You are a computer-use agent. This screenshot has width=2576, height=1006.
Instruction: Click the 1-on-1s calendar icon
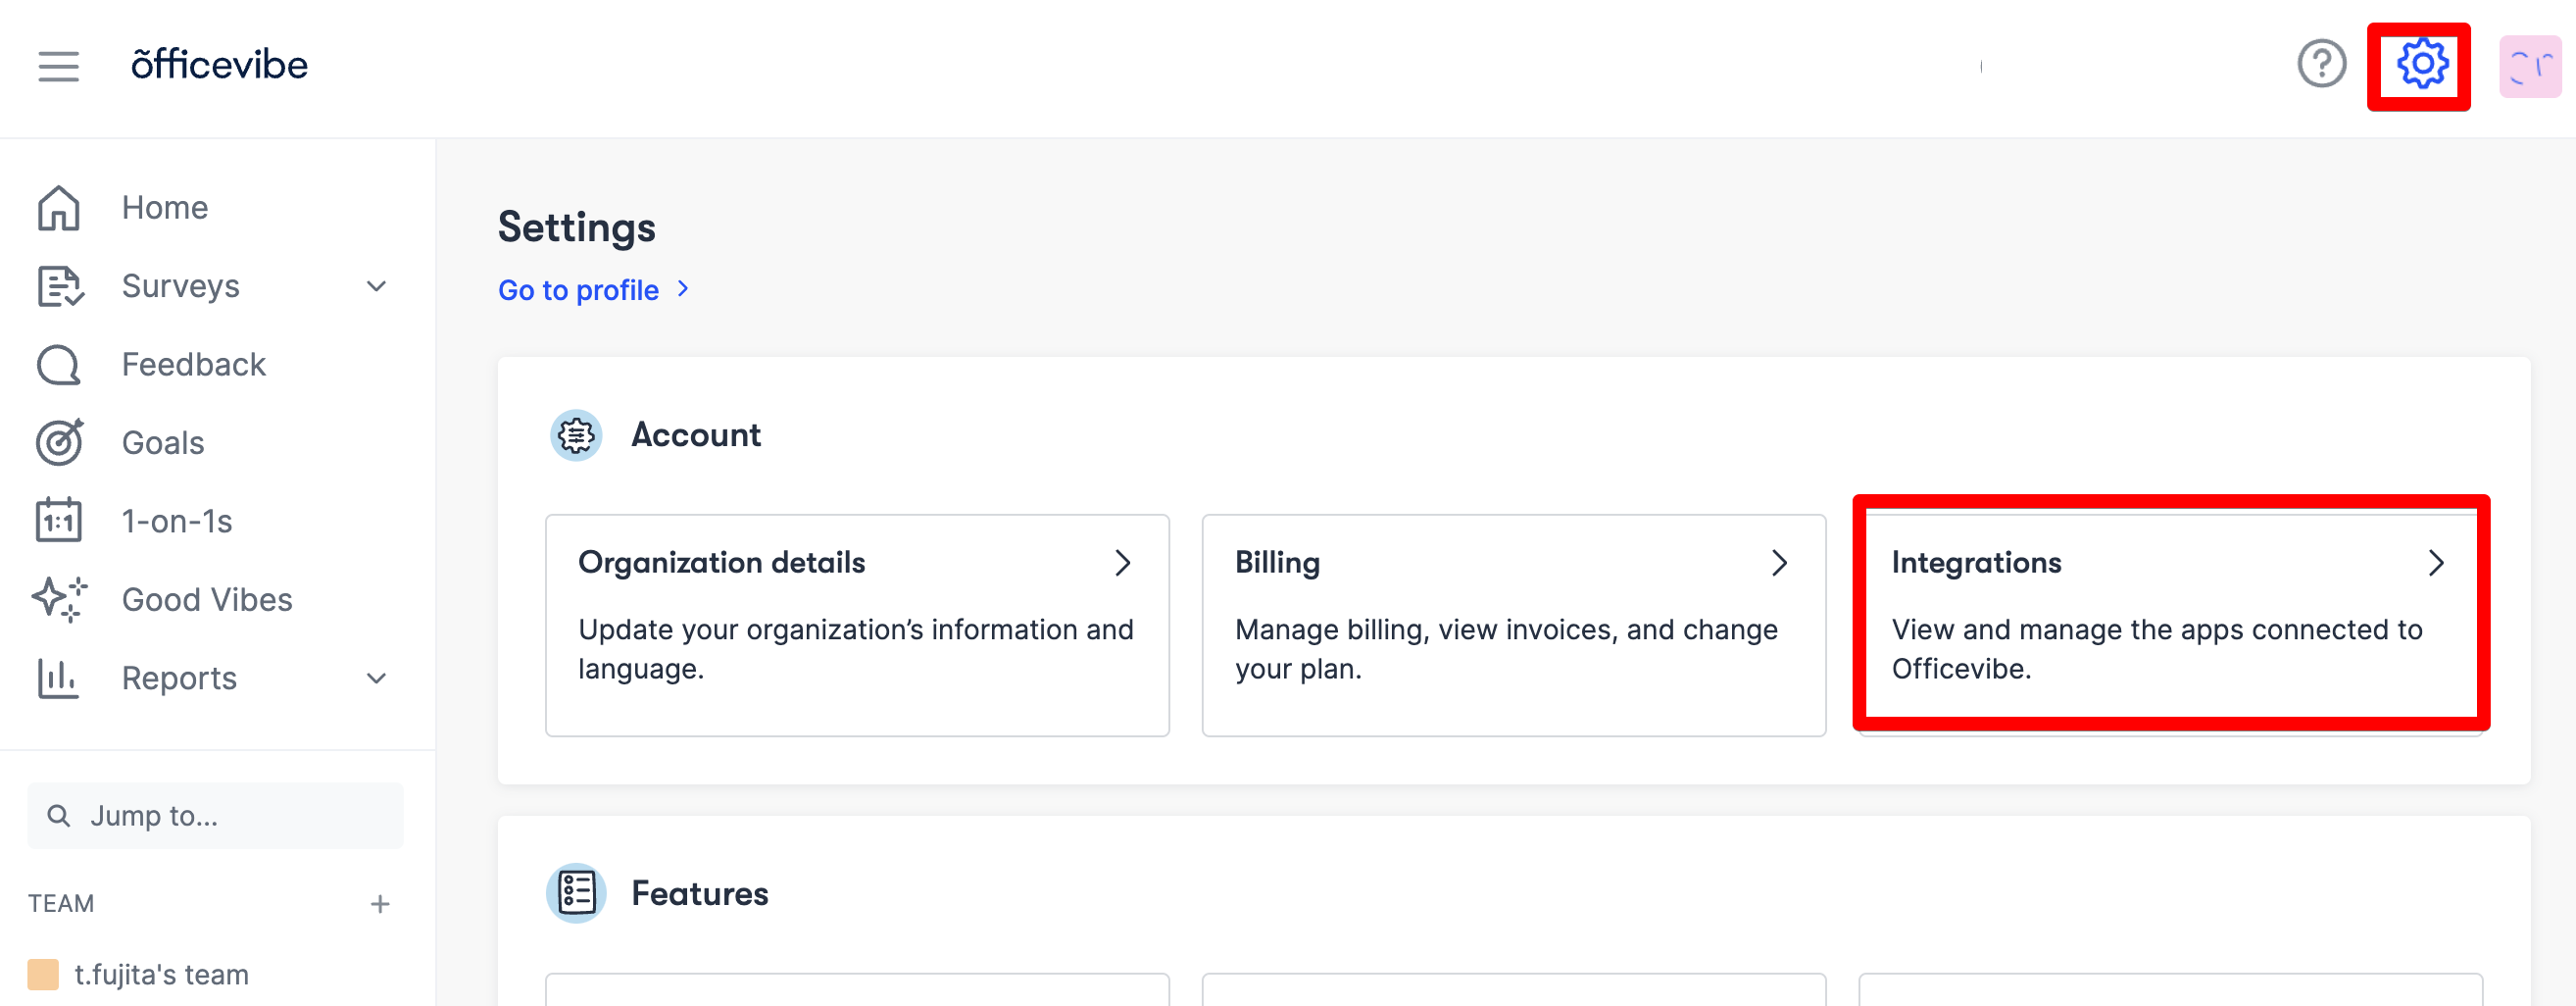(58, 521)
